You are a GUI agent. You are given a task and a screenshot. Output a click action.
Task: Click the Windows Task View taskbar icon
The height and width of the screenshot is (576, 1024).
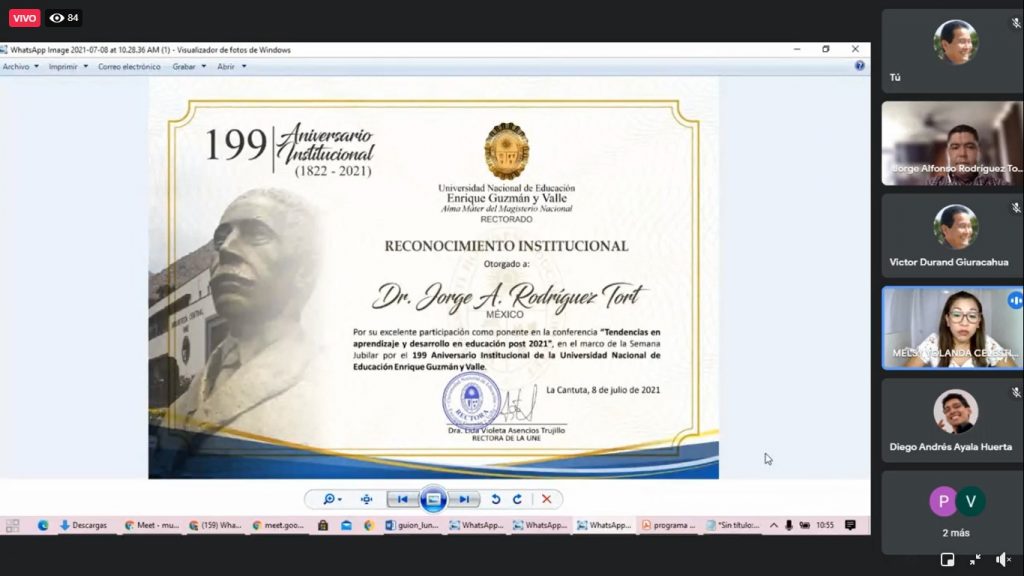pyautogui.click(x=12, y=525)
